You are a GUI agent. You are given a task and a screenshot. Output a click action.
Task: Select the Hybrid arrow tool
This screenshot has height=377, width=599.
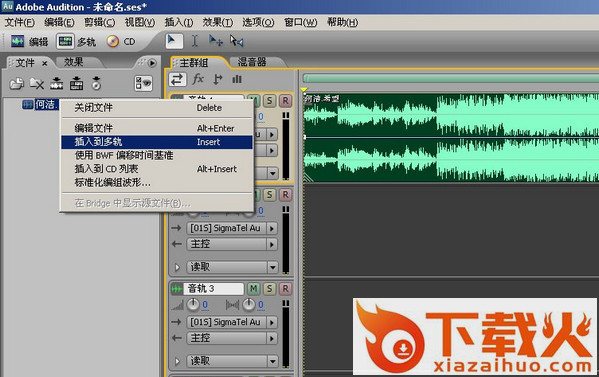pyautogui.click(x=174, y=41)
